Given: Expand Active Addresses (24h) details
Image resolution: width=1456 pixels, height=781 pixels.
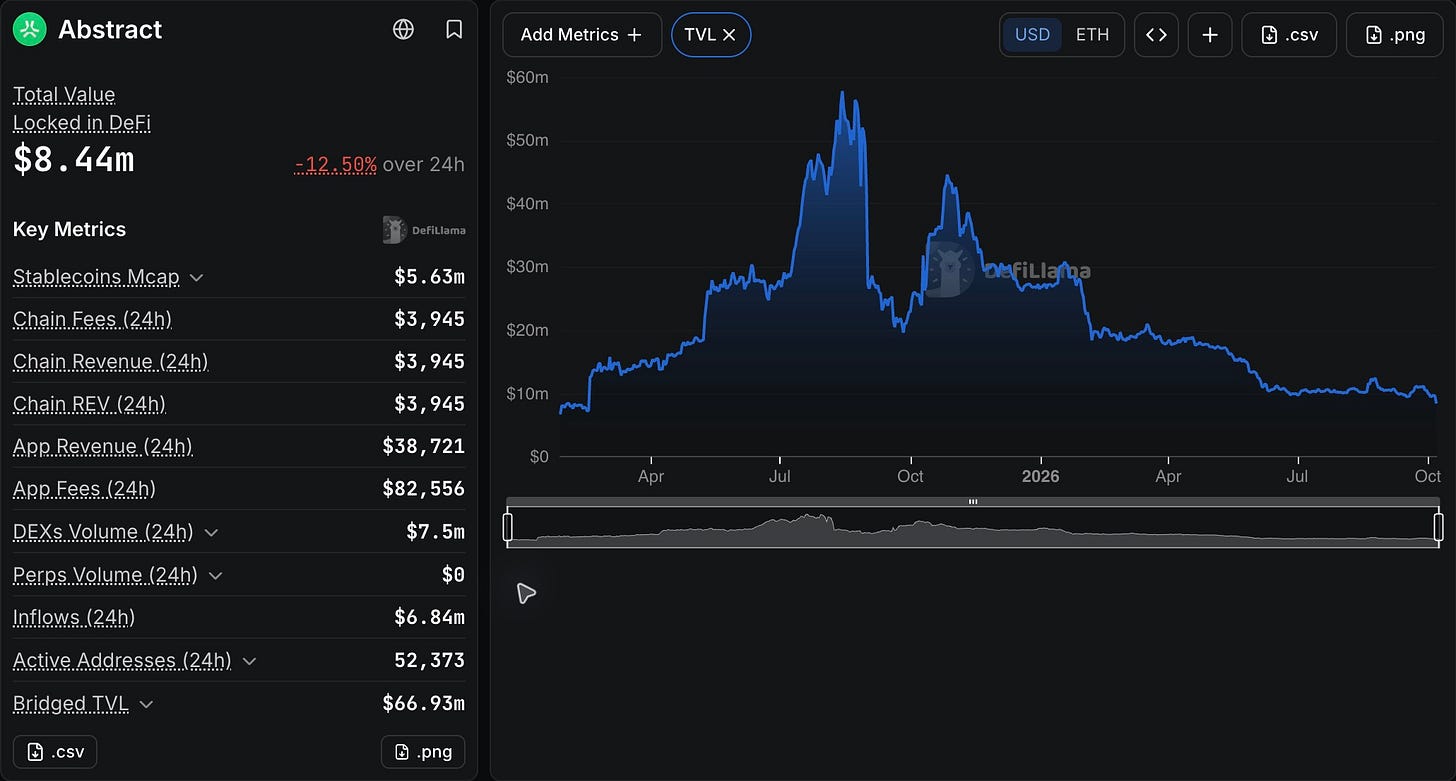Looking at the screenshot, I should click(249, 661).
